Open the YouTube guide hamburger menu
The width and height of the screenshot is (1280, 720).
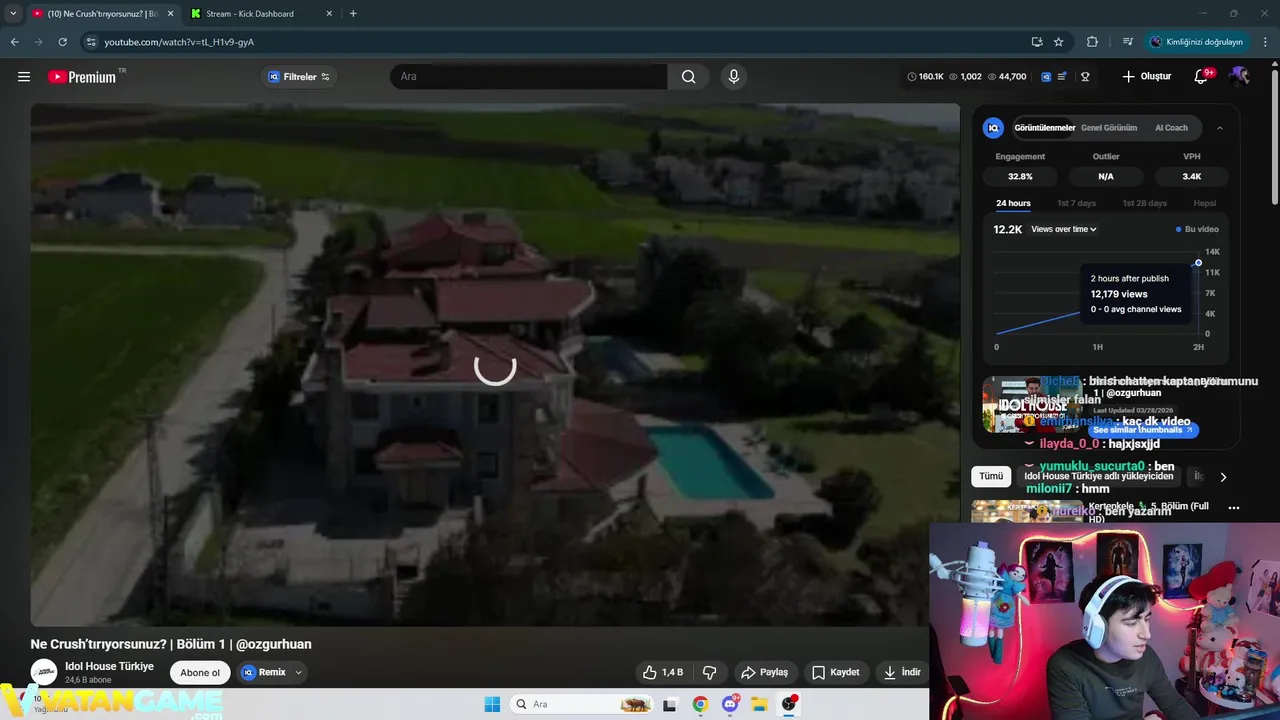24,77
